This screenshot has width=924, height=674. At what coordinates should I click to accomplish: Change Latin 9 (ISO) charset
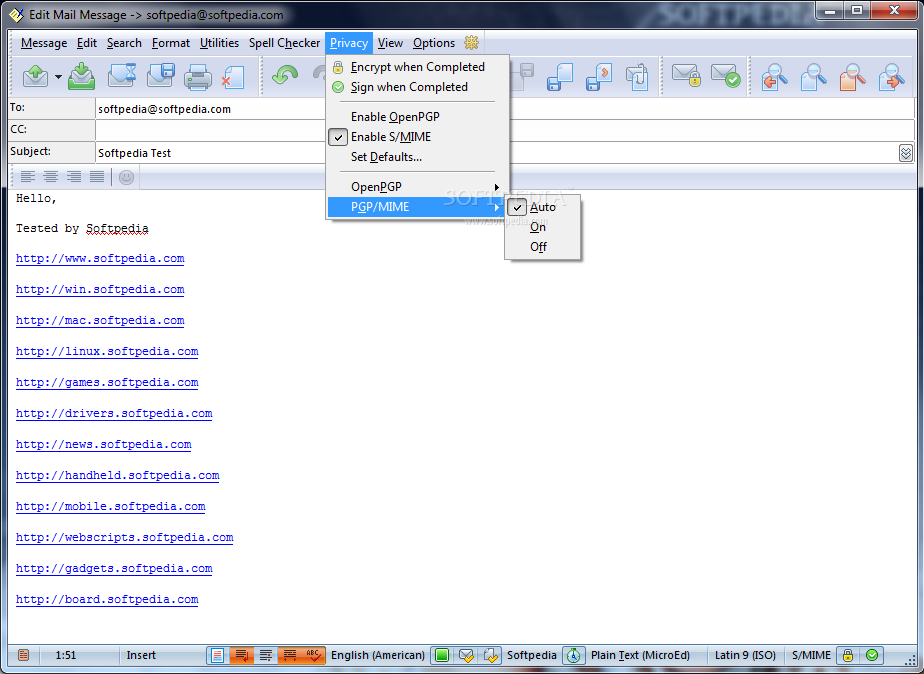tap(745, 655)
